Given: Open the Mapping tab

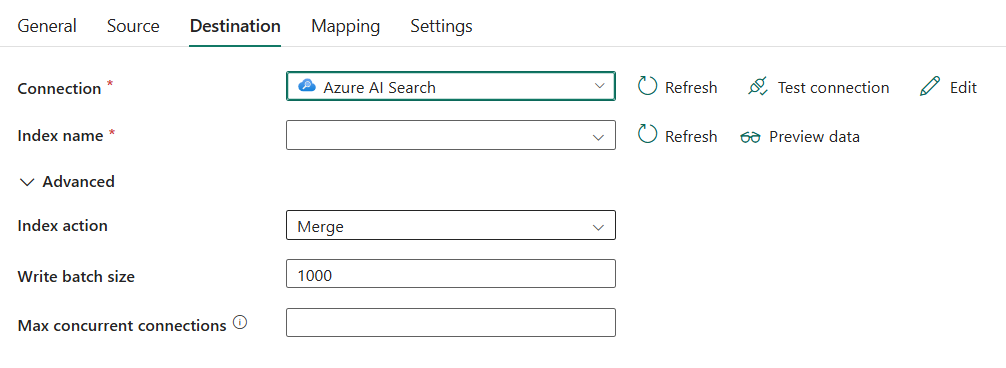Looking at the screenshot, I should [x=345, y=26].
